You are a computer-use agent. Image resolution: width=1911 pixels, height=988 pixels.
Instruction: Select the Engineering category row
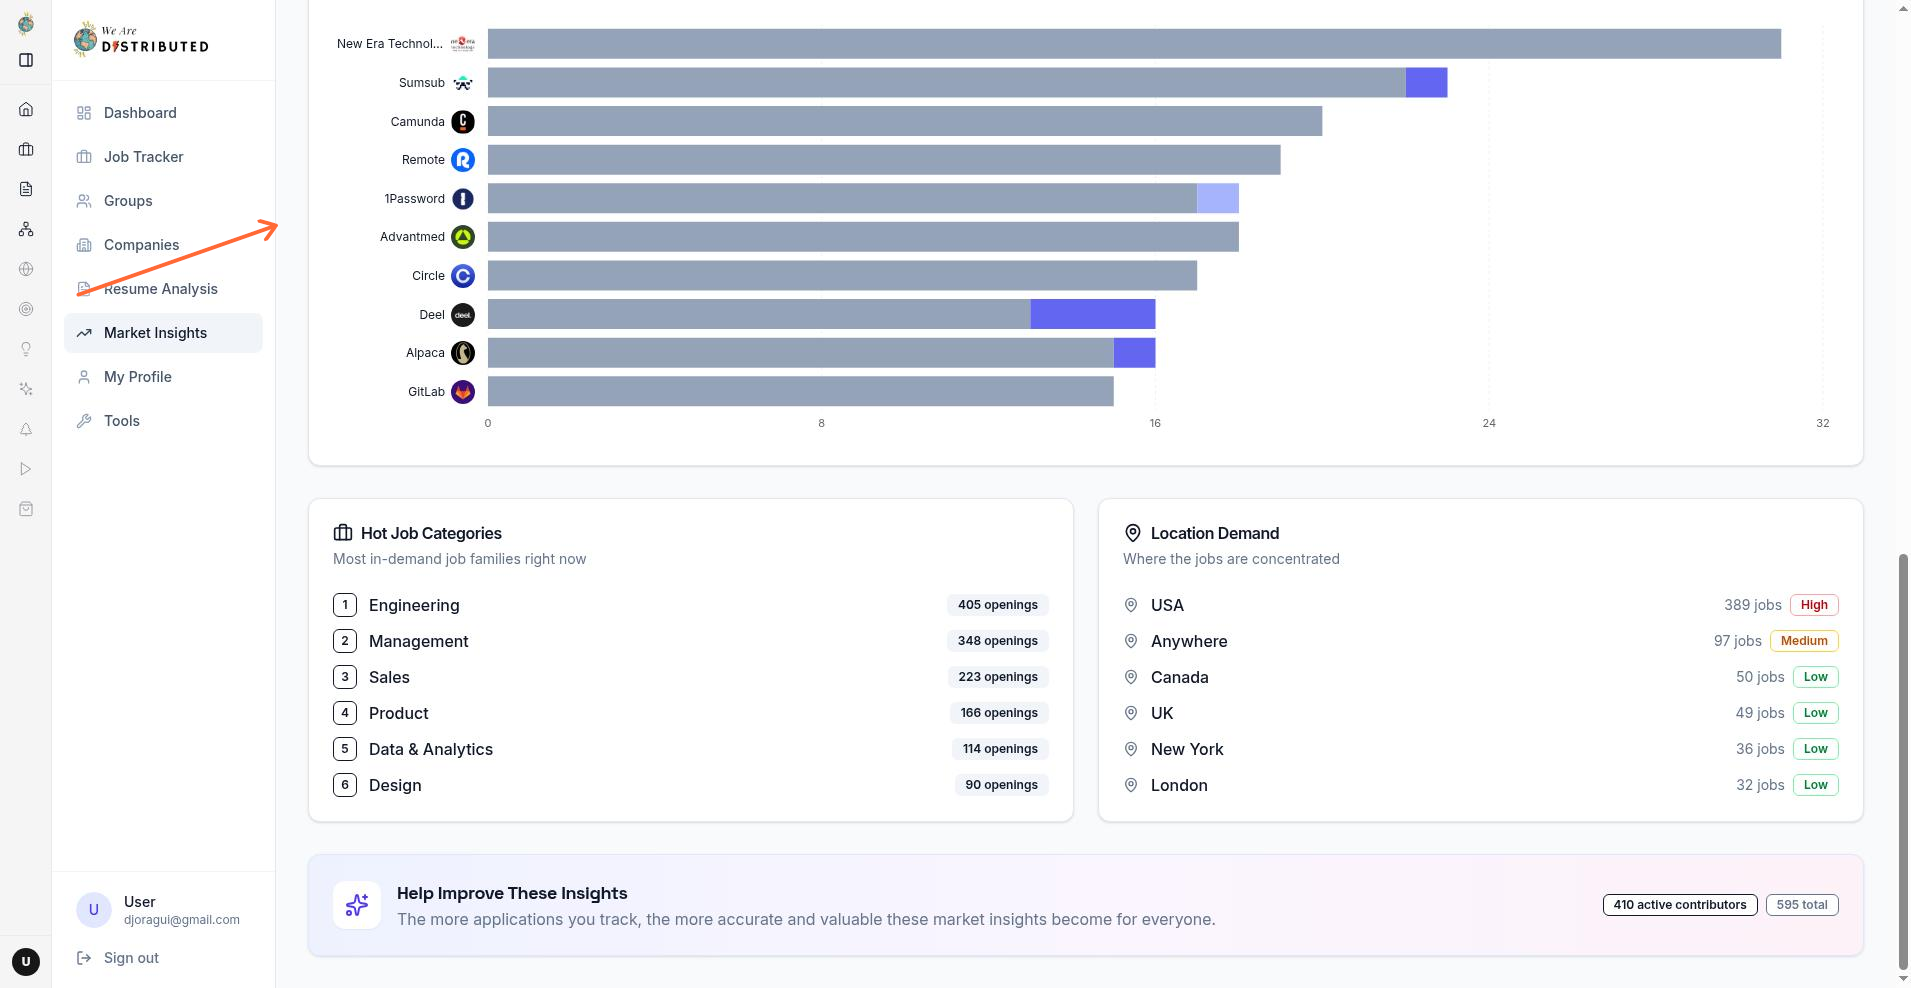tap(691, 605)
